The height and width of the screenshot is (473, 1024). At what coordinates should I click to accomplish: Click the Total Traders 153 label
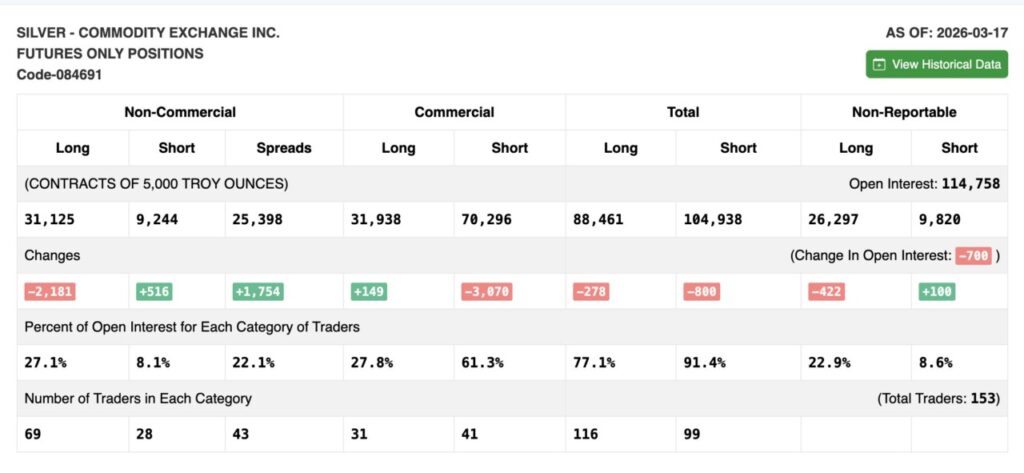tap(938, 398)
